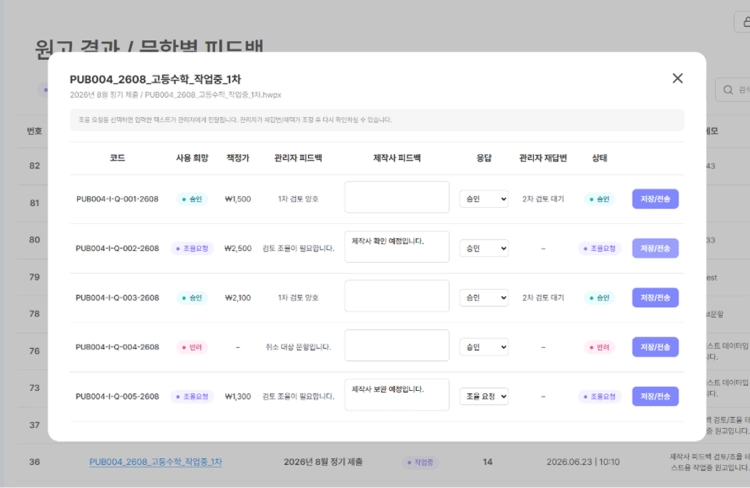Edit 제작사 보완 예정입니다 feedback field
The height and width of the screenshot is (488, 750).
tap(397, 394)
